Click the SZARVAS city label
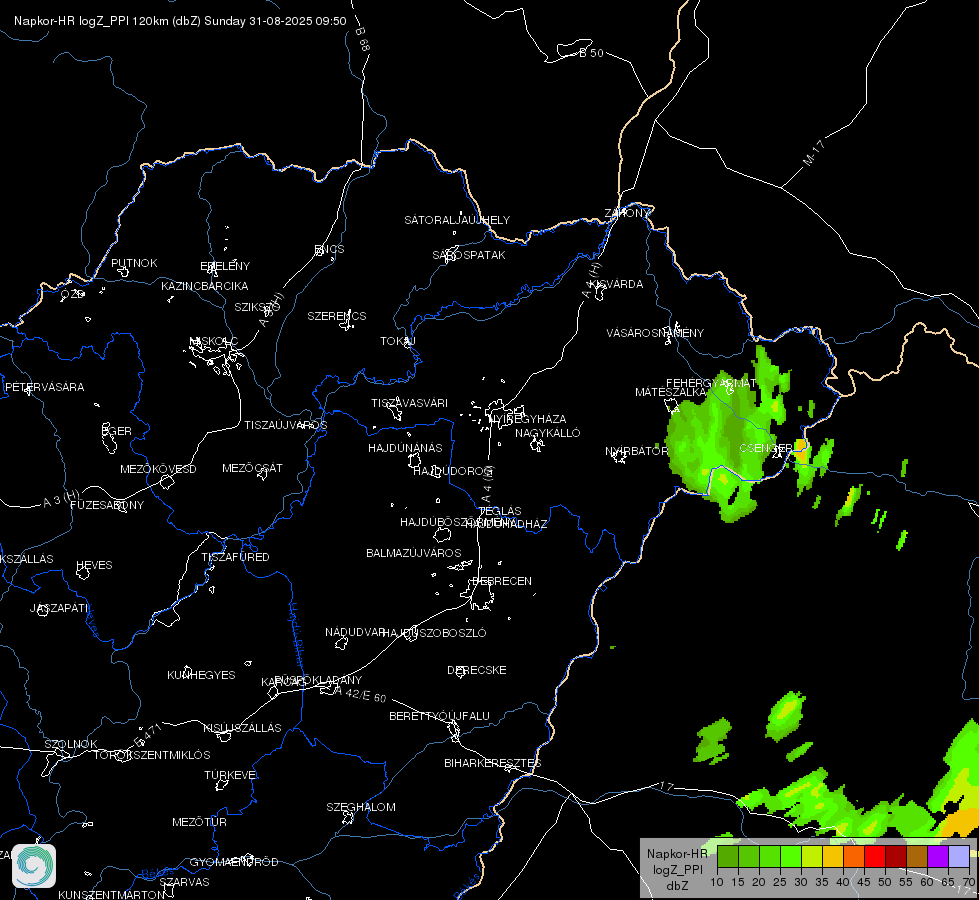 184,882
